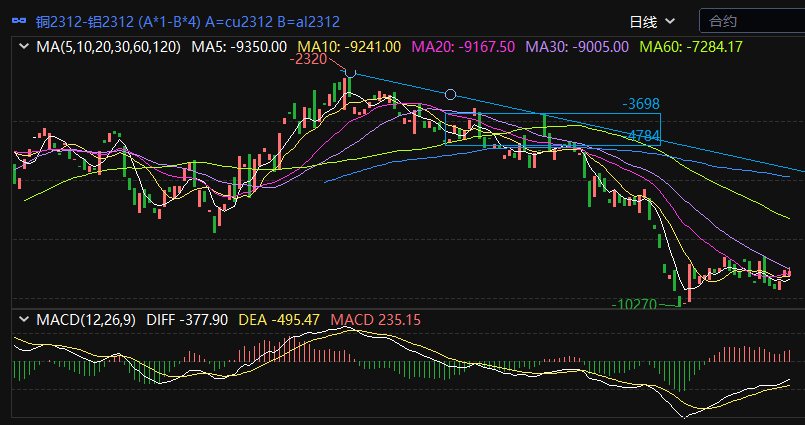This screenshot has width=805, height=425.
Task: Click the spread link icon before 铜2312-铝2312
Action: click(19, 20)
